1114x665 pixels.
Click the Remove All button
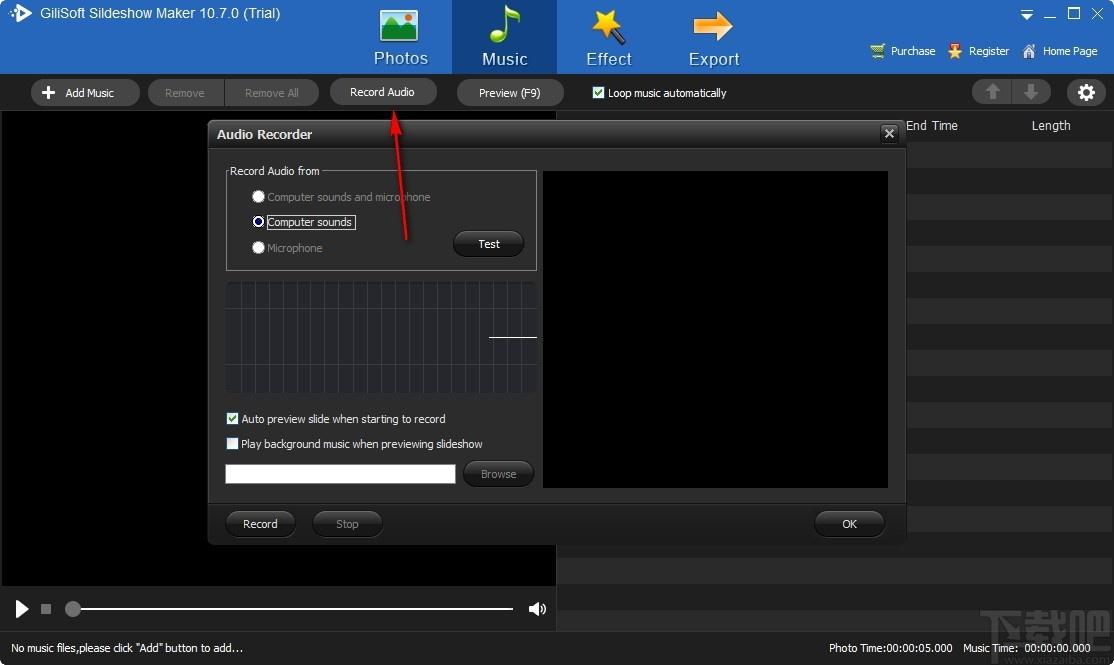coord(271,92)
